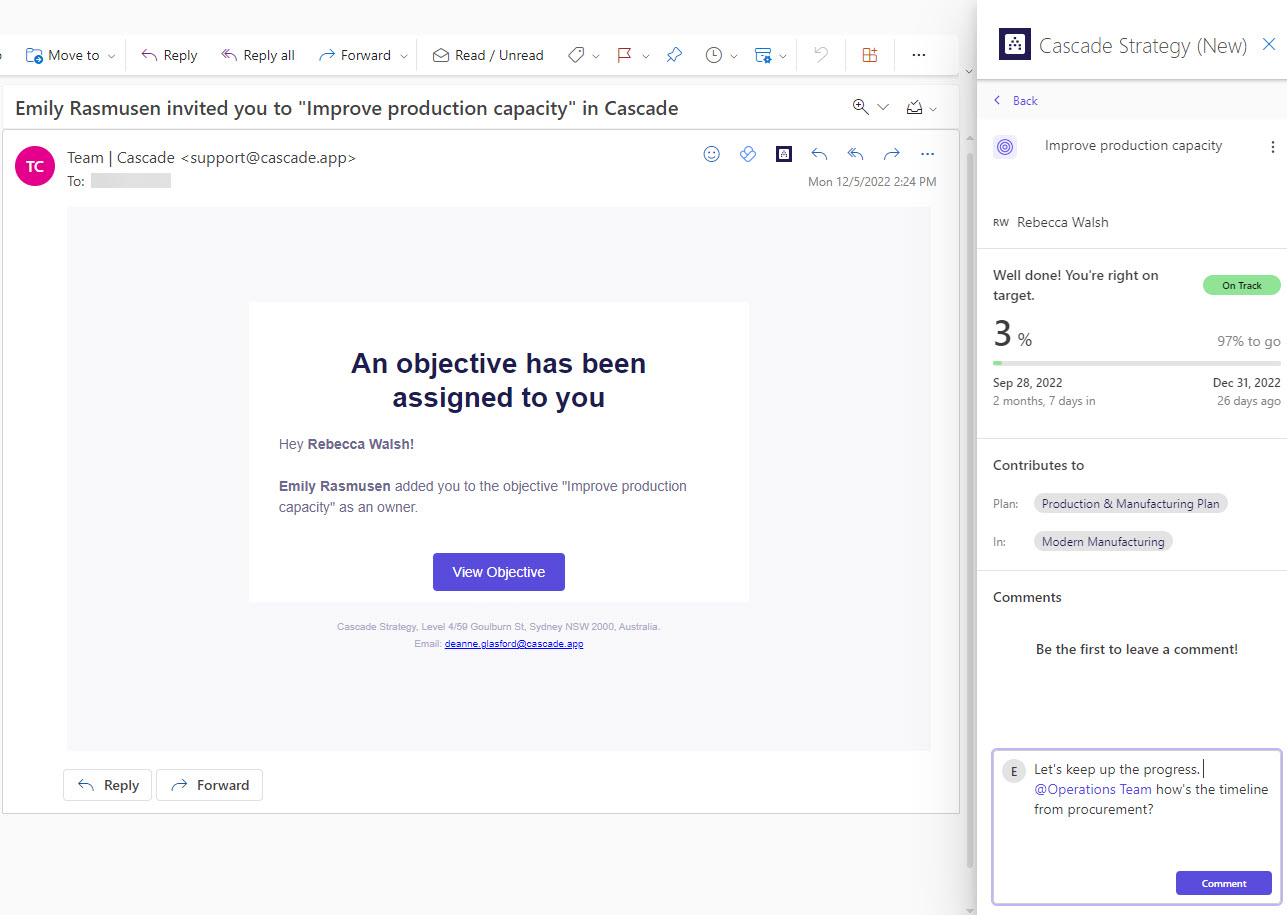Open More actions ellipsis in message header
Screen dimensions: 1287x915
[x=927, y=154]
